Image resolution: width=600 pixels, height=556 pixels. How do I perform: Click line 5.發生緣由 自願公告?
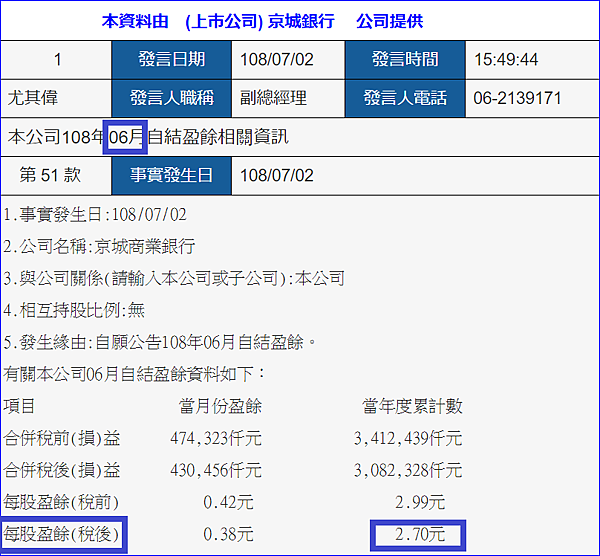[x=160, y=342]
